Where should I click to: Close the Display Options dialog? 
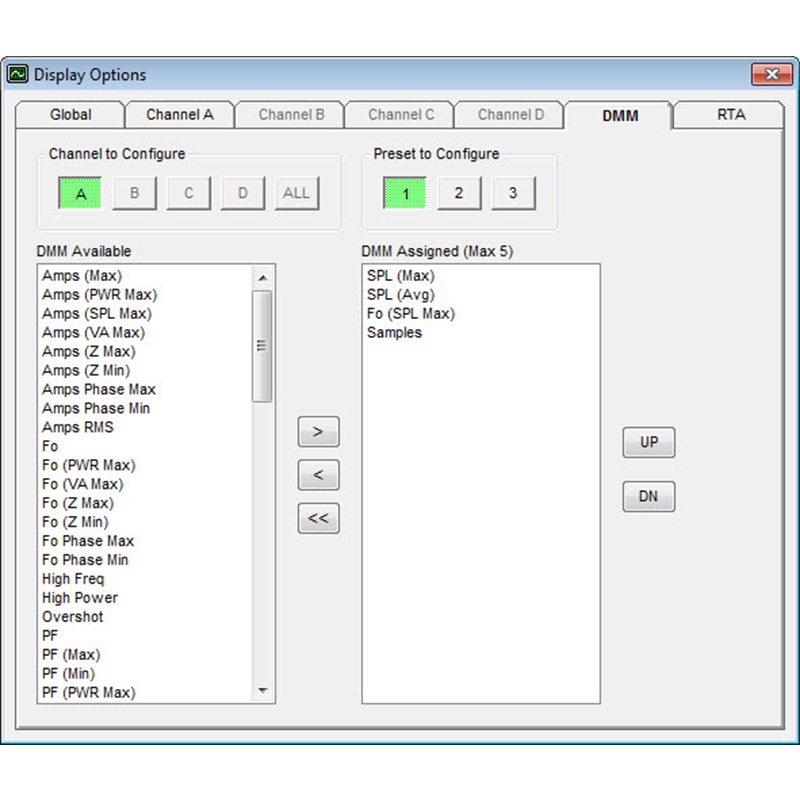[771, 75]
